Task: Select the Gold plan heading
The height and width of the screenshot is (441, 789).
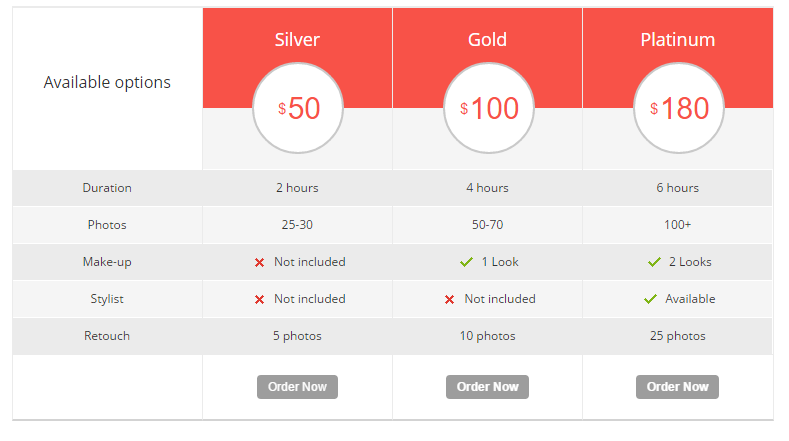Action: point(487,40)
